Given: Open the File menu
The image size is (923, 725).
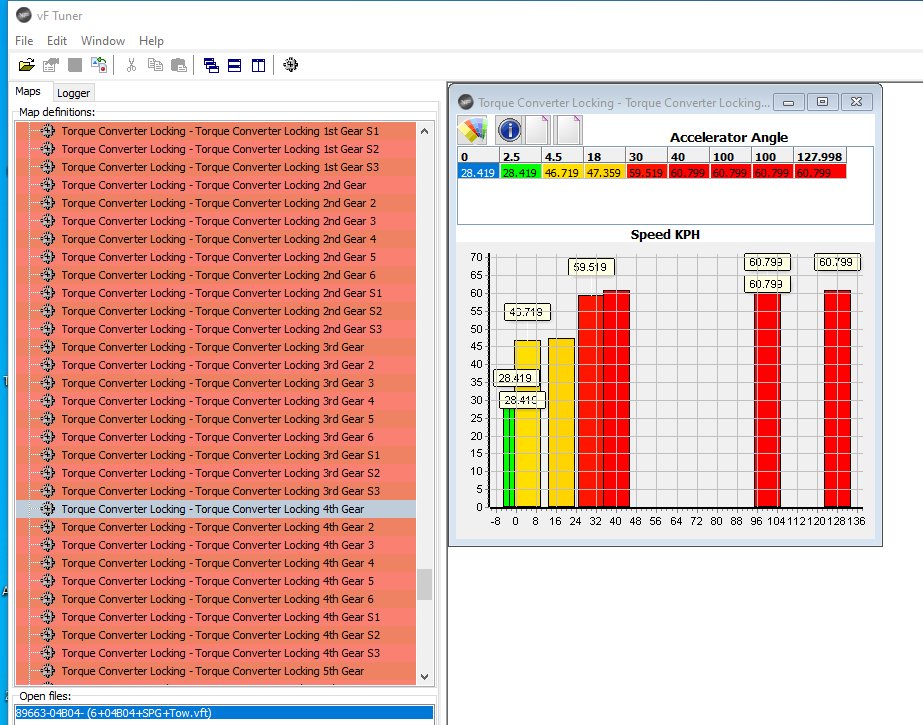Looking at the screenshot, I should [x=24, y=41].
